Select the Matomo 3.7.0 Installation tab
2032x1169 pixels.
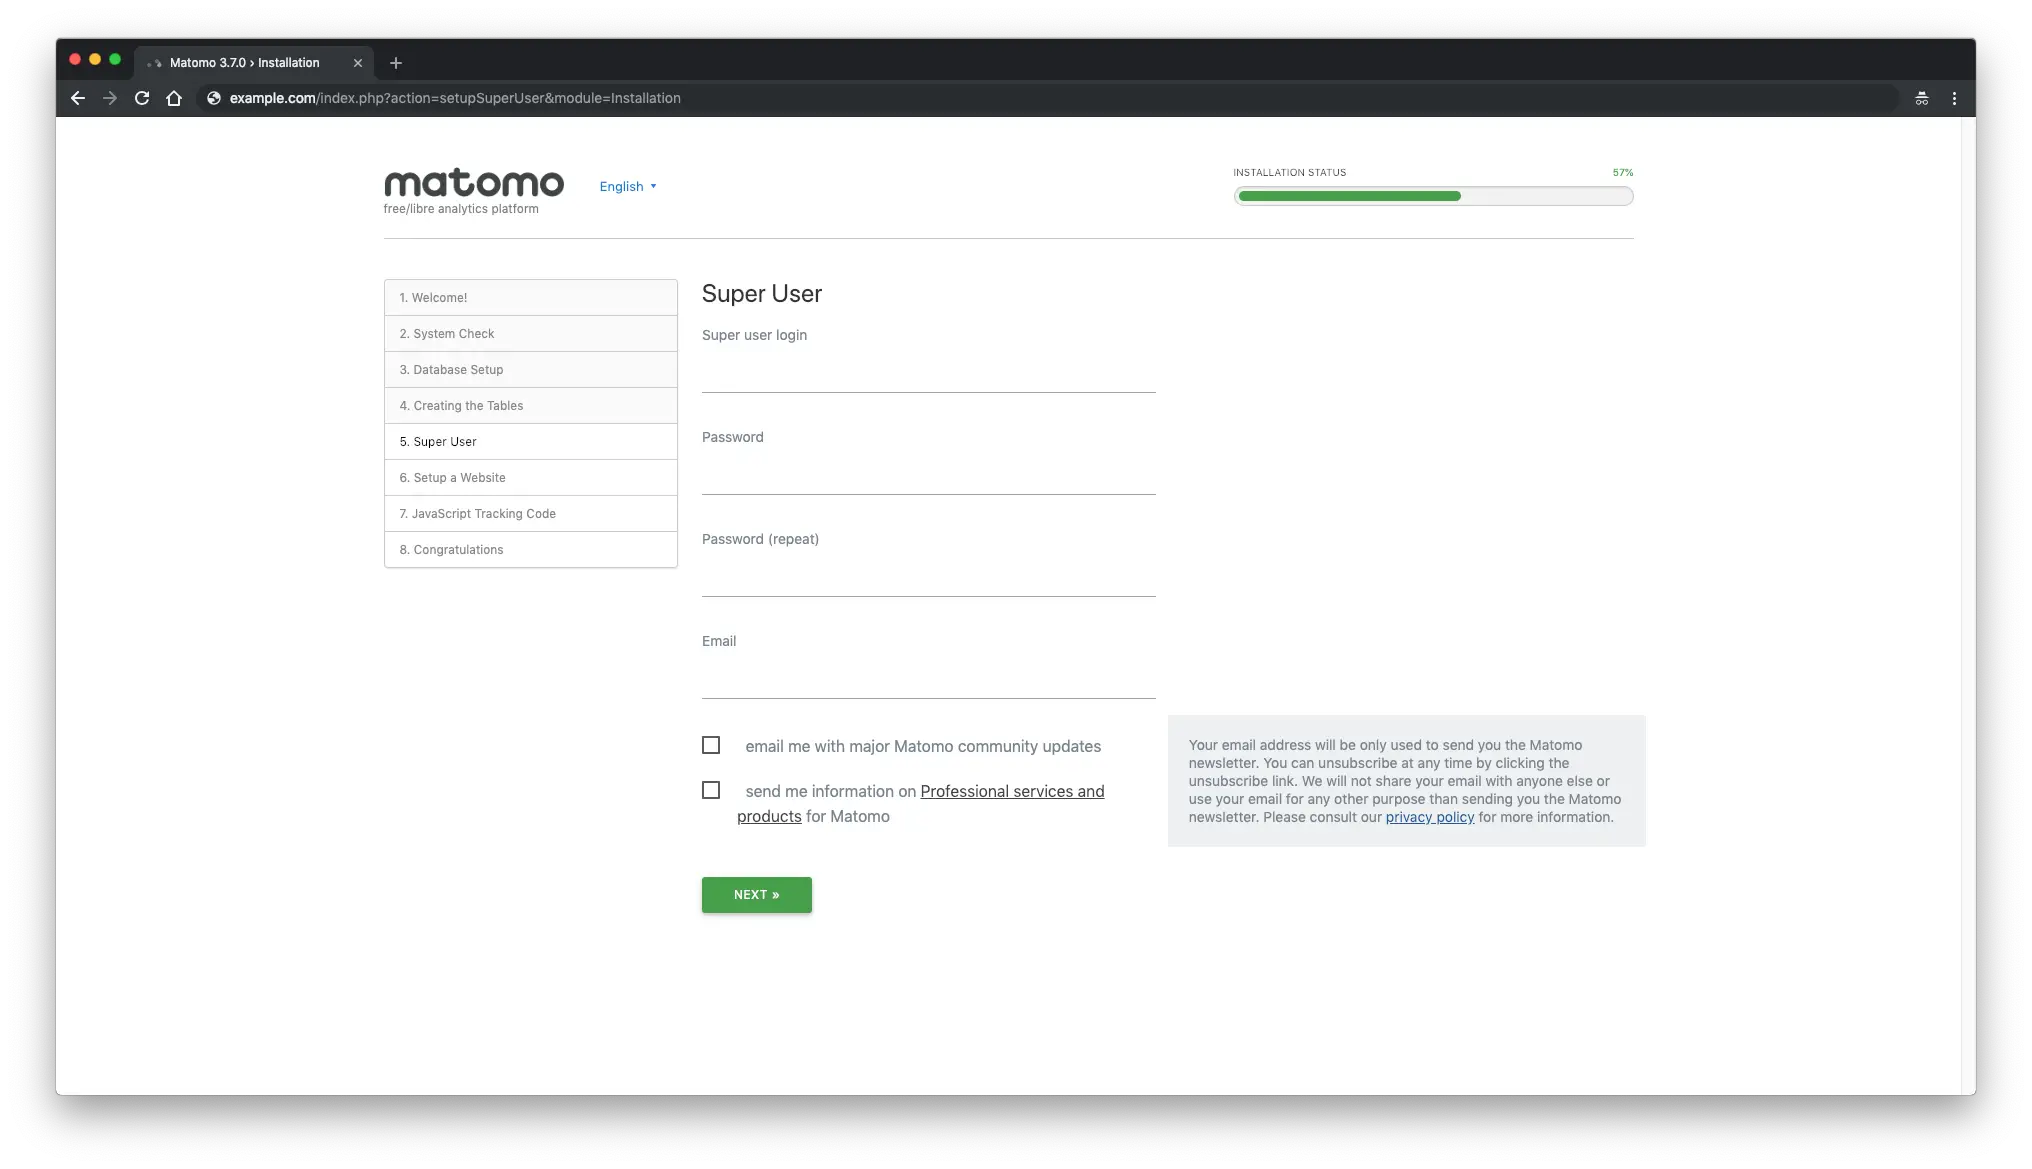[255, 63]
